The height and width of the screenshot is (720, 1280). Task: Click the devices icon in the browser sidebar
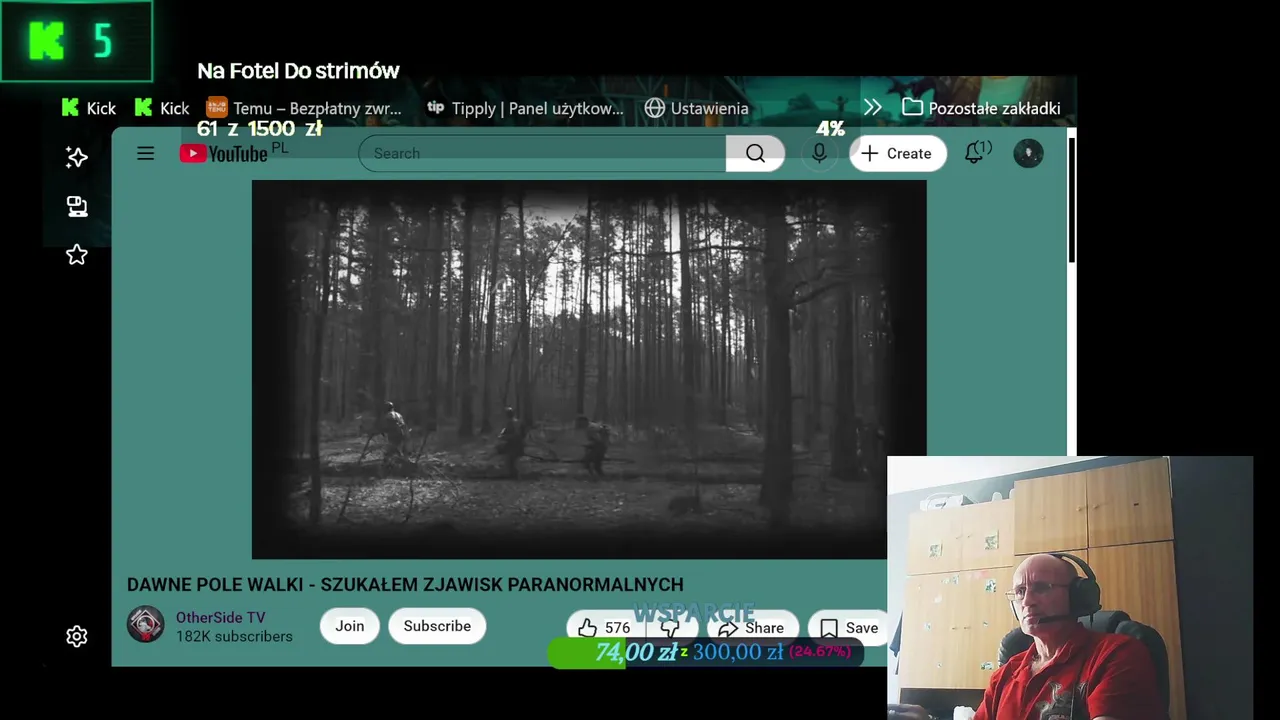(x=76, y=206)
